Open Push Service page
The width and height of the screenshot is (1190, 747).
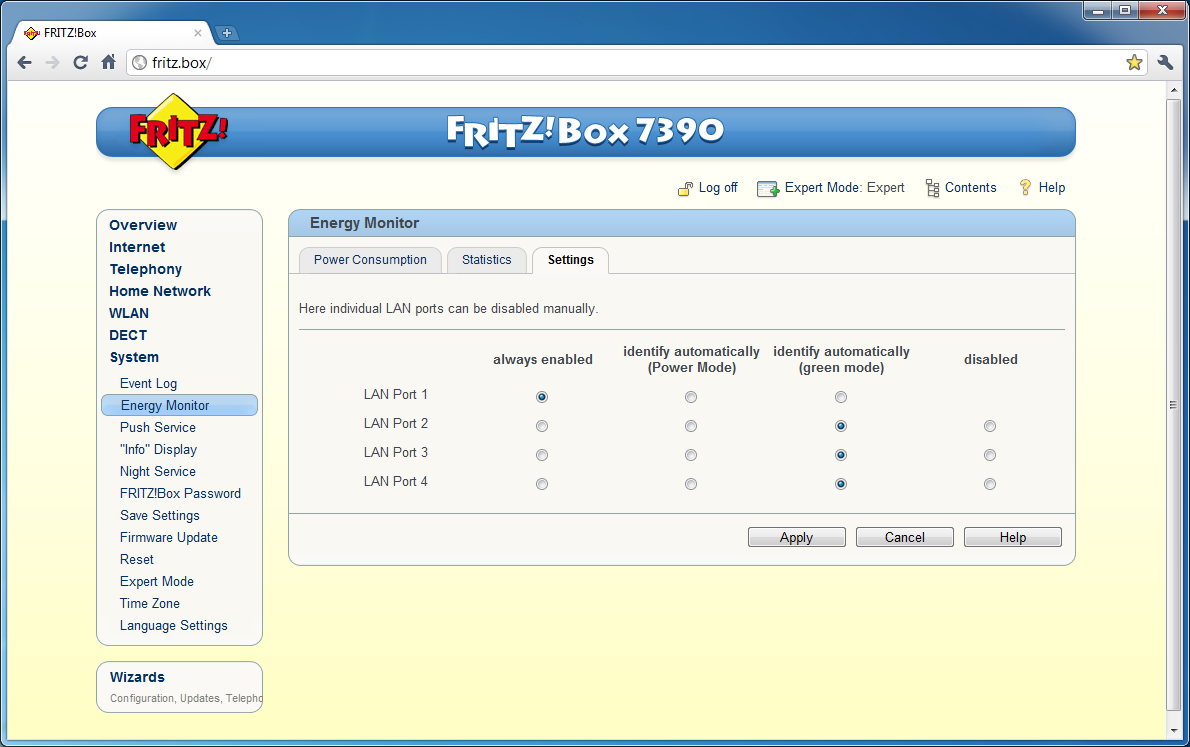point(157,427)
